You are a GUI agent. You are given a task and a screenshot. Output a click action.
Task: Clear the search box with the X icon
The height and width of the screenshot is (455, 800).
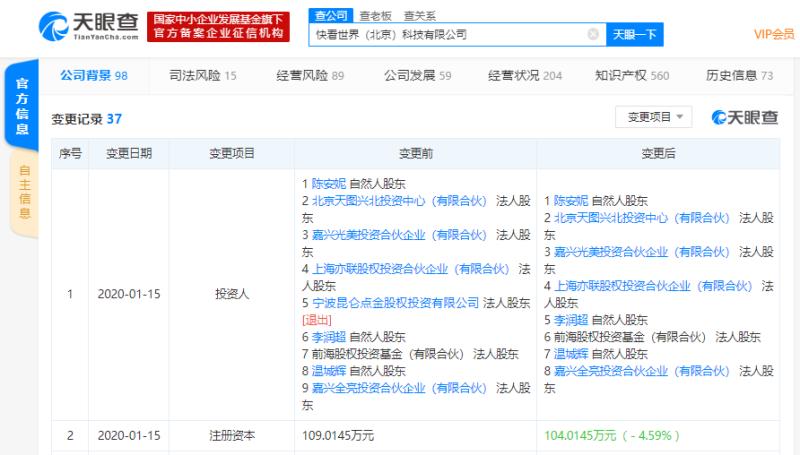(593, 34)
